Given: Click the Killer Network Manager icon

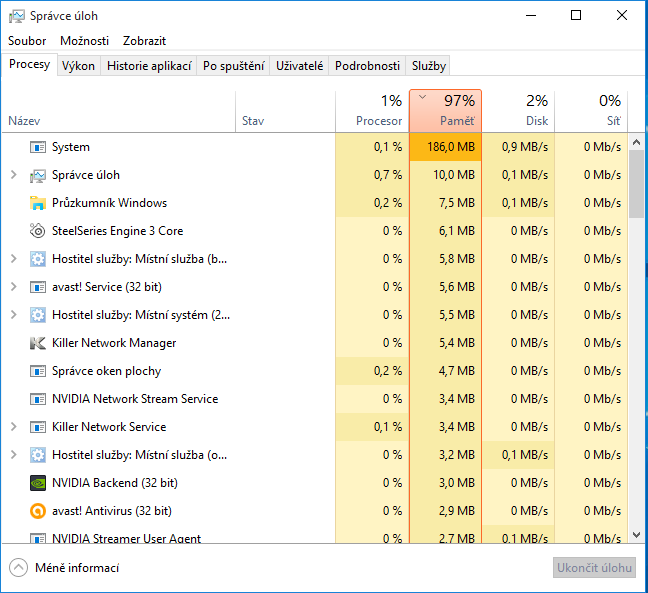Looking at the screenshot, I should pyautogui.click(x=38, y=343).
